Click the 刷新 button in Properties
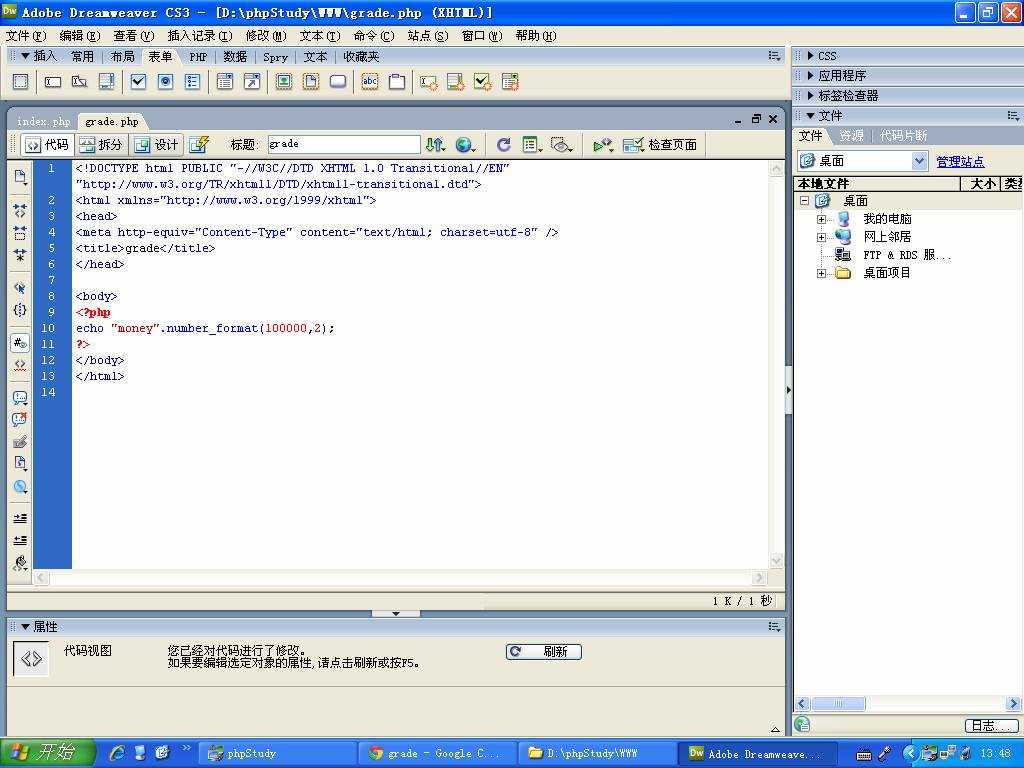This screenshot has width=1024, height=768. point(543,651)
